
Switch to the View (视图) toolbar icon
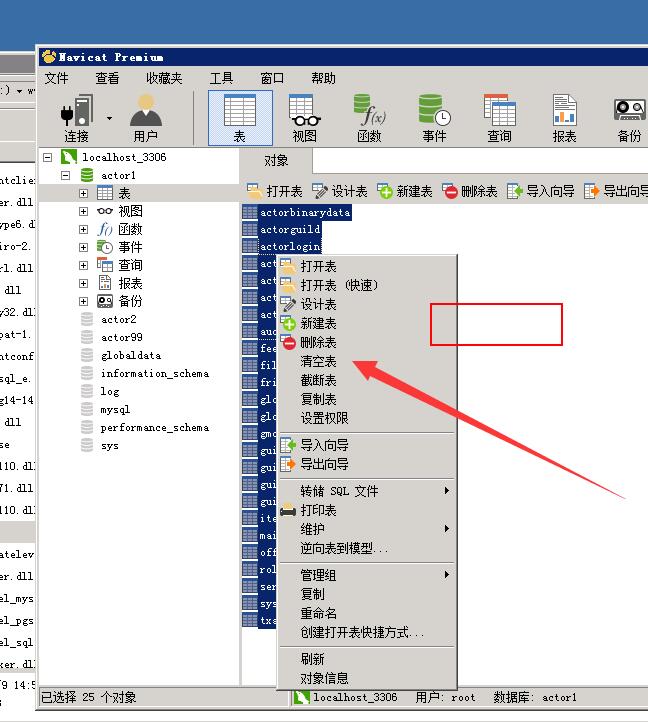click(304, 117)
